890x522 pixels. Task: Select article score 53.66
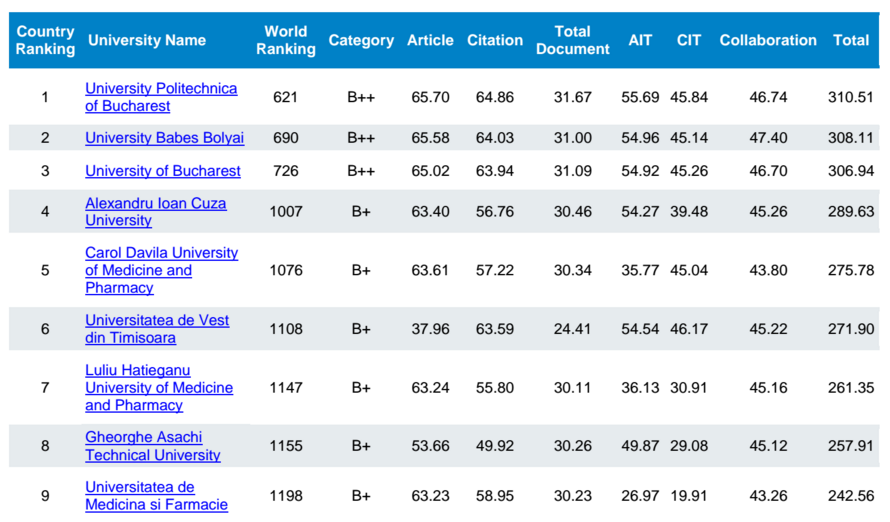click(x=430, y=446)
